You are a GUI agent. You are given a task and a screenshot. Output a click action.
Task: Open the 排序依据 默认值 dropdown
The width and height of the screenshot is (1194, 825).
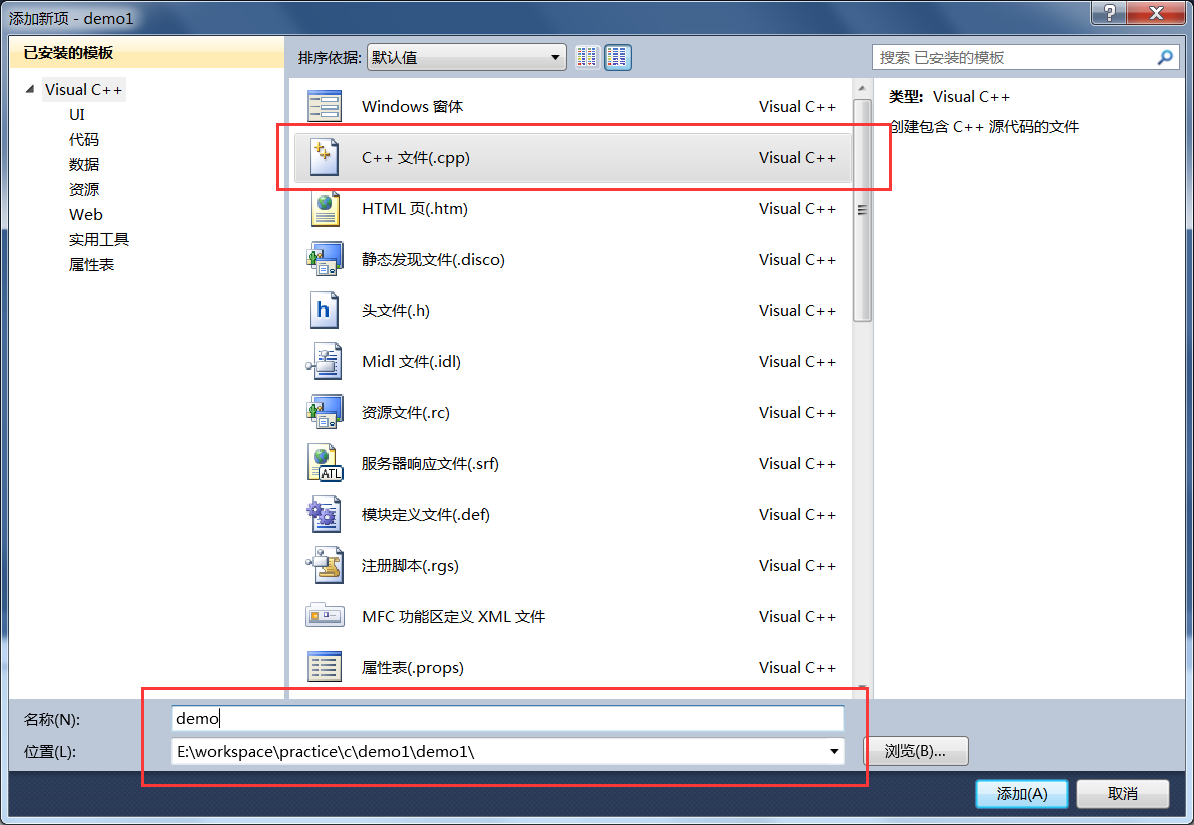(x=467, y=57)
